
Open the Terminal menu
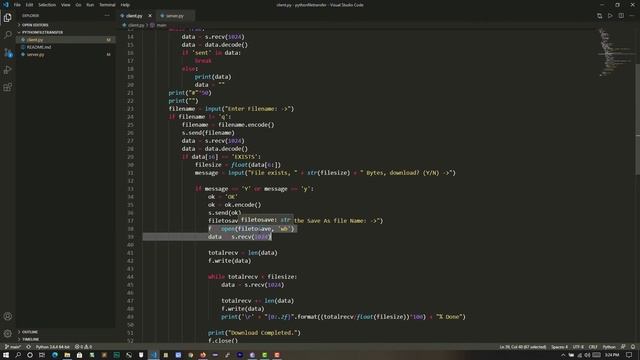[107, 5]
